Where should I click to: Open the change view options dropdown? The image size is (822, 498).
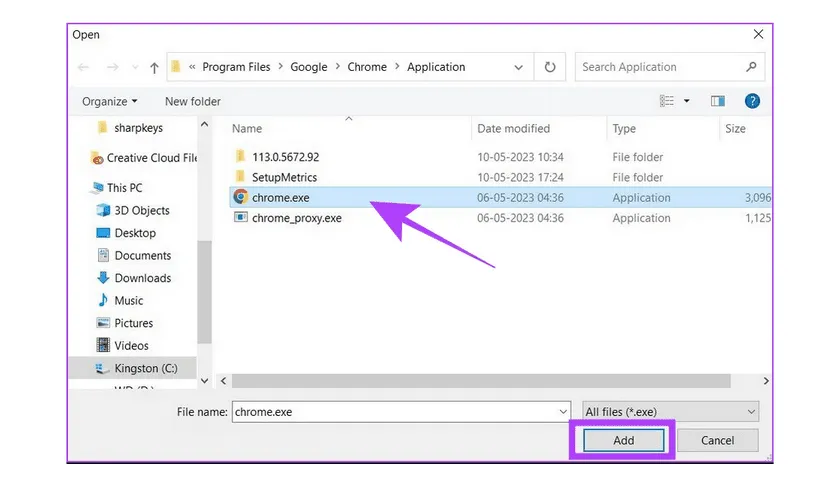(686, 101)
